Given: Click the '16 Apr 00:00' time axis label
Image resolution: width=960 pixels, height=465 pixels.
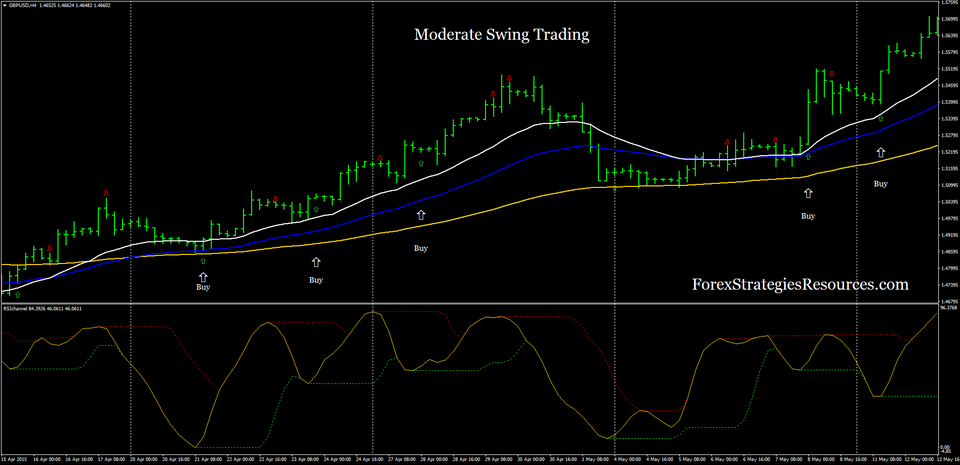Looking at the screenshot, I should pyautogui.click(x=45, y=458).
